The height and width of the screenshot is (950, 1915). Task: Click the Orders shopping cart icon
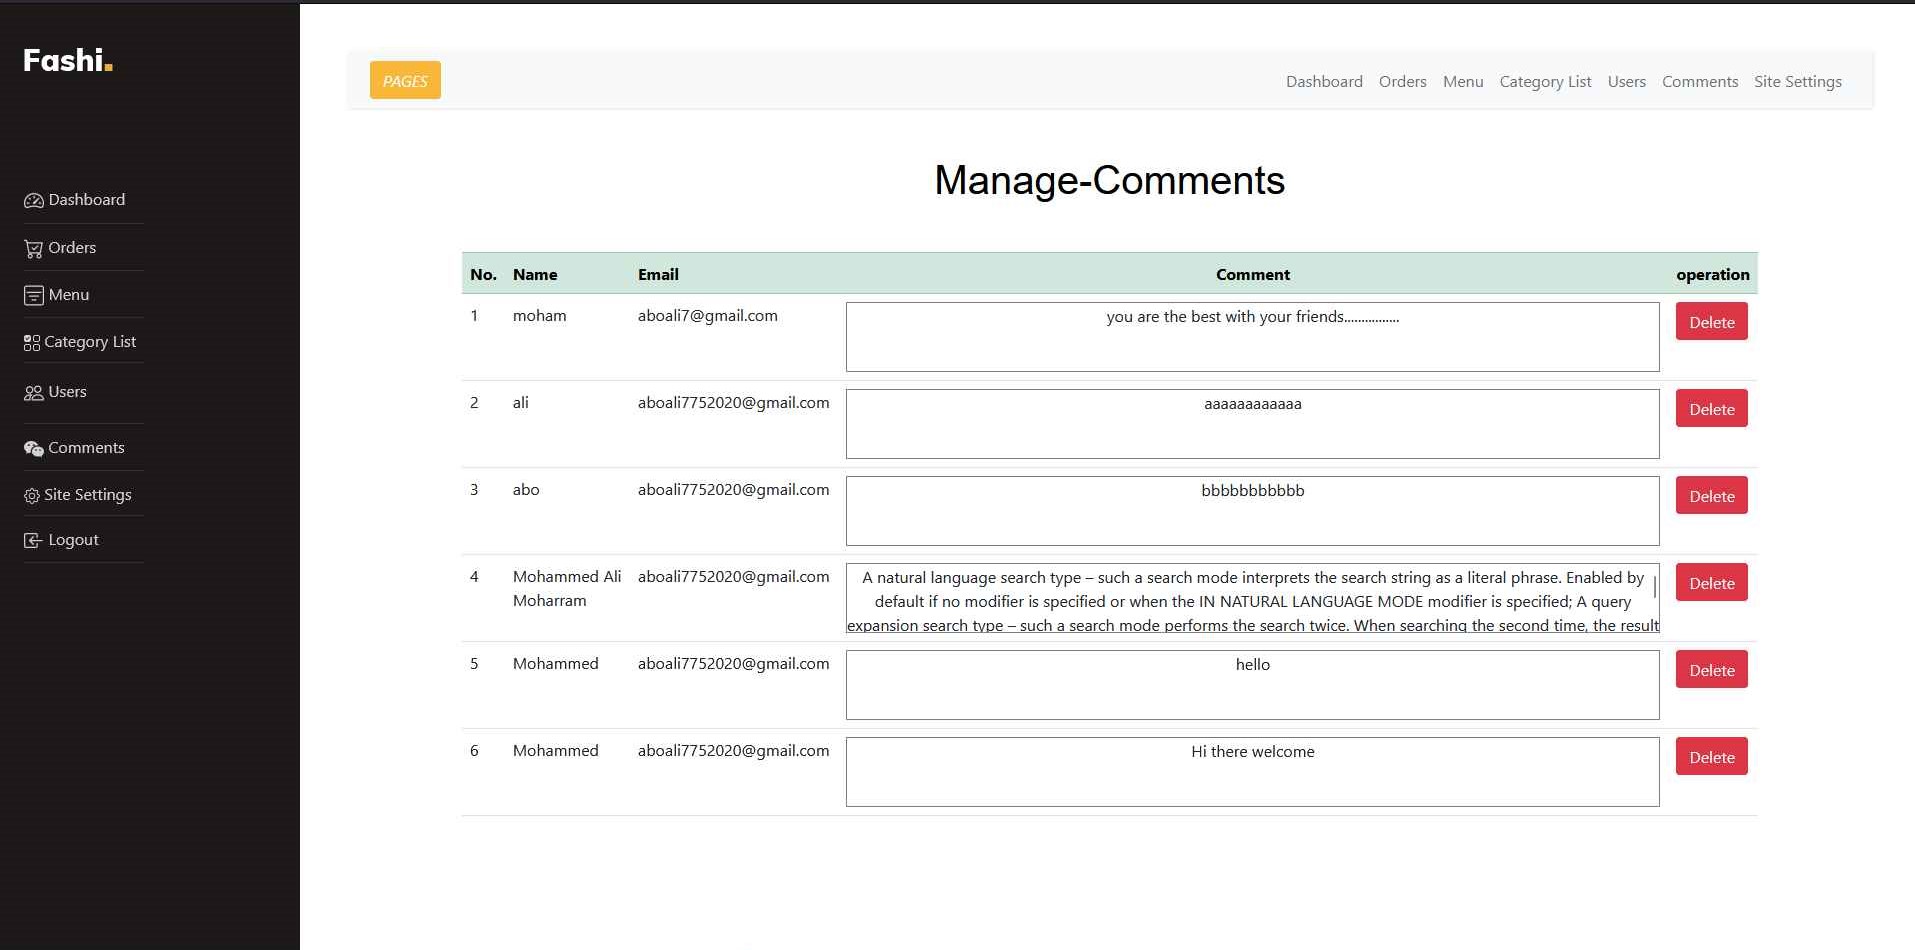pos(33,249)
